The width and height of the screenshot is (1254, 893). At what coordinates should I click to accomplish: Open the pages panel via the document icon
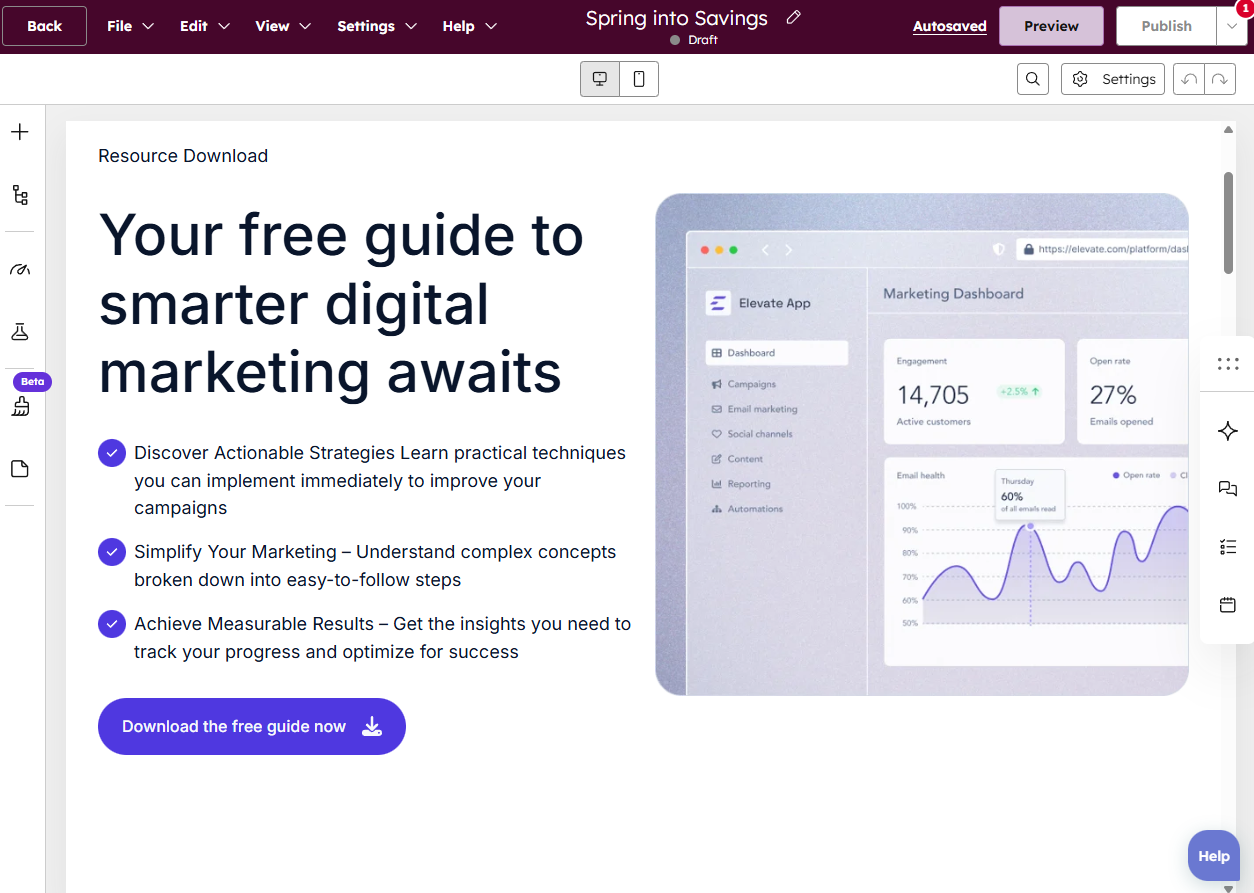coord(19,469)
